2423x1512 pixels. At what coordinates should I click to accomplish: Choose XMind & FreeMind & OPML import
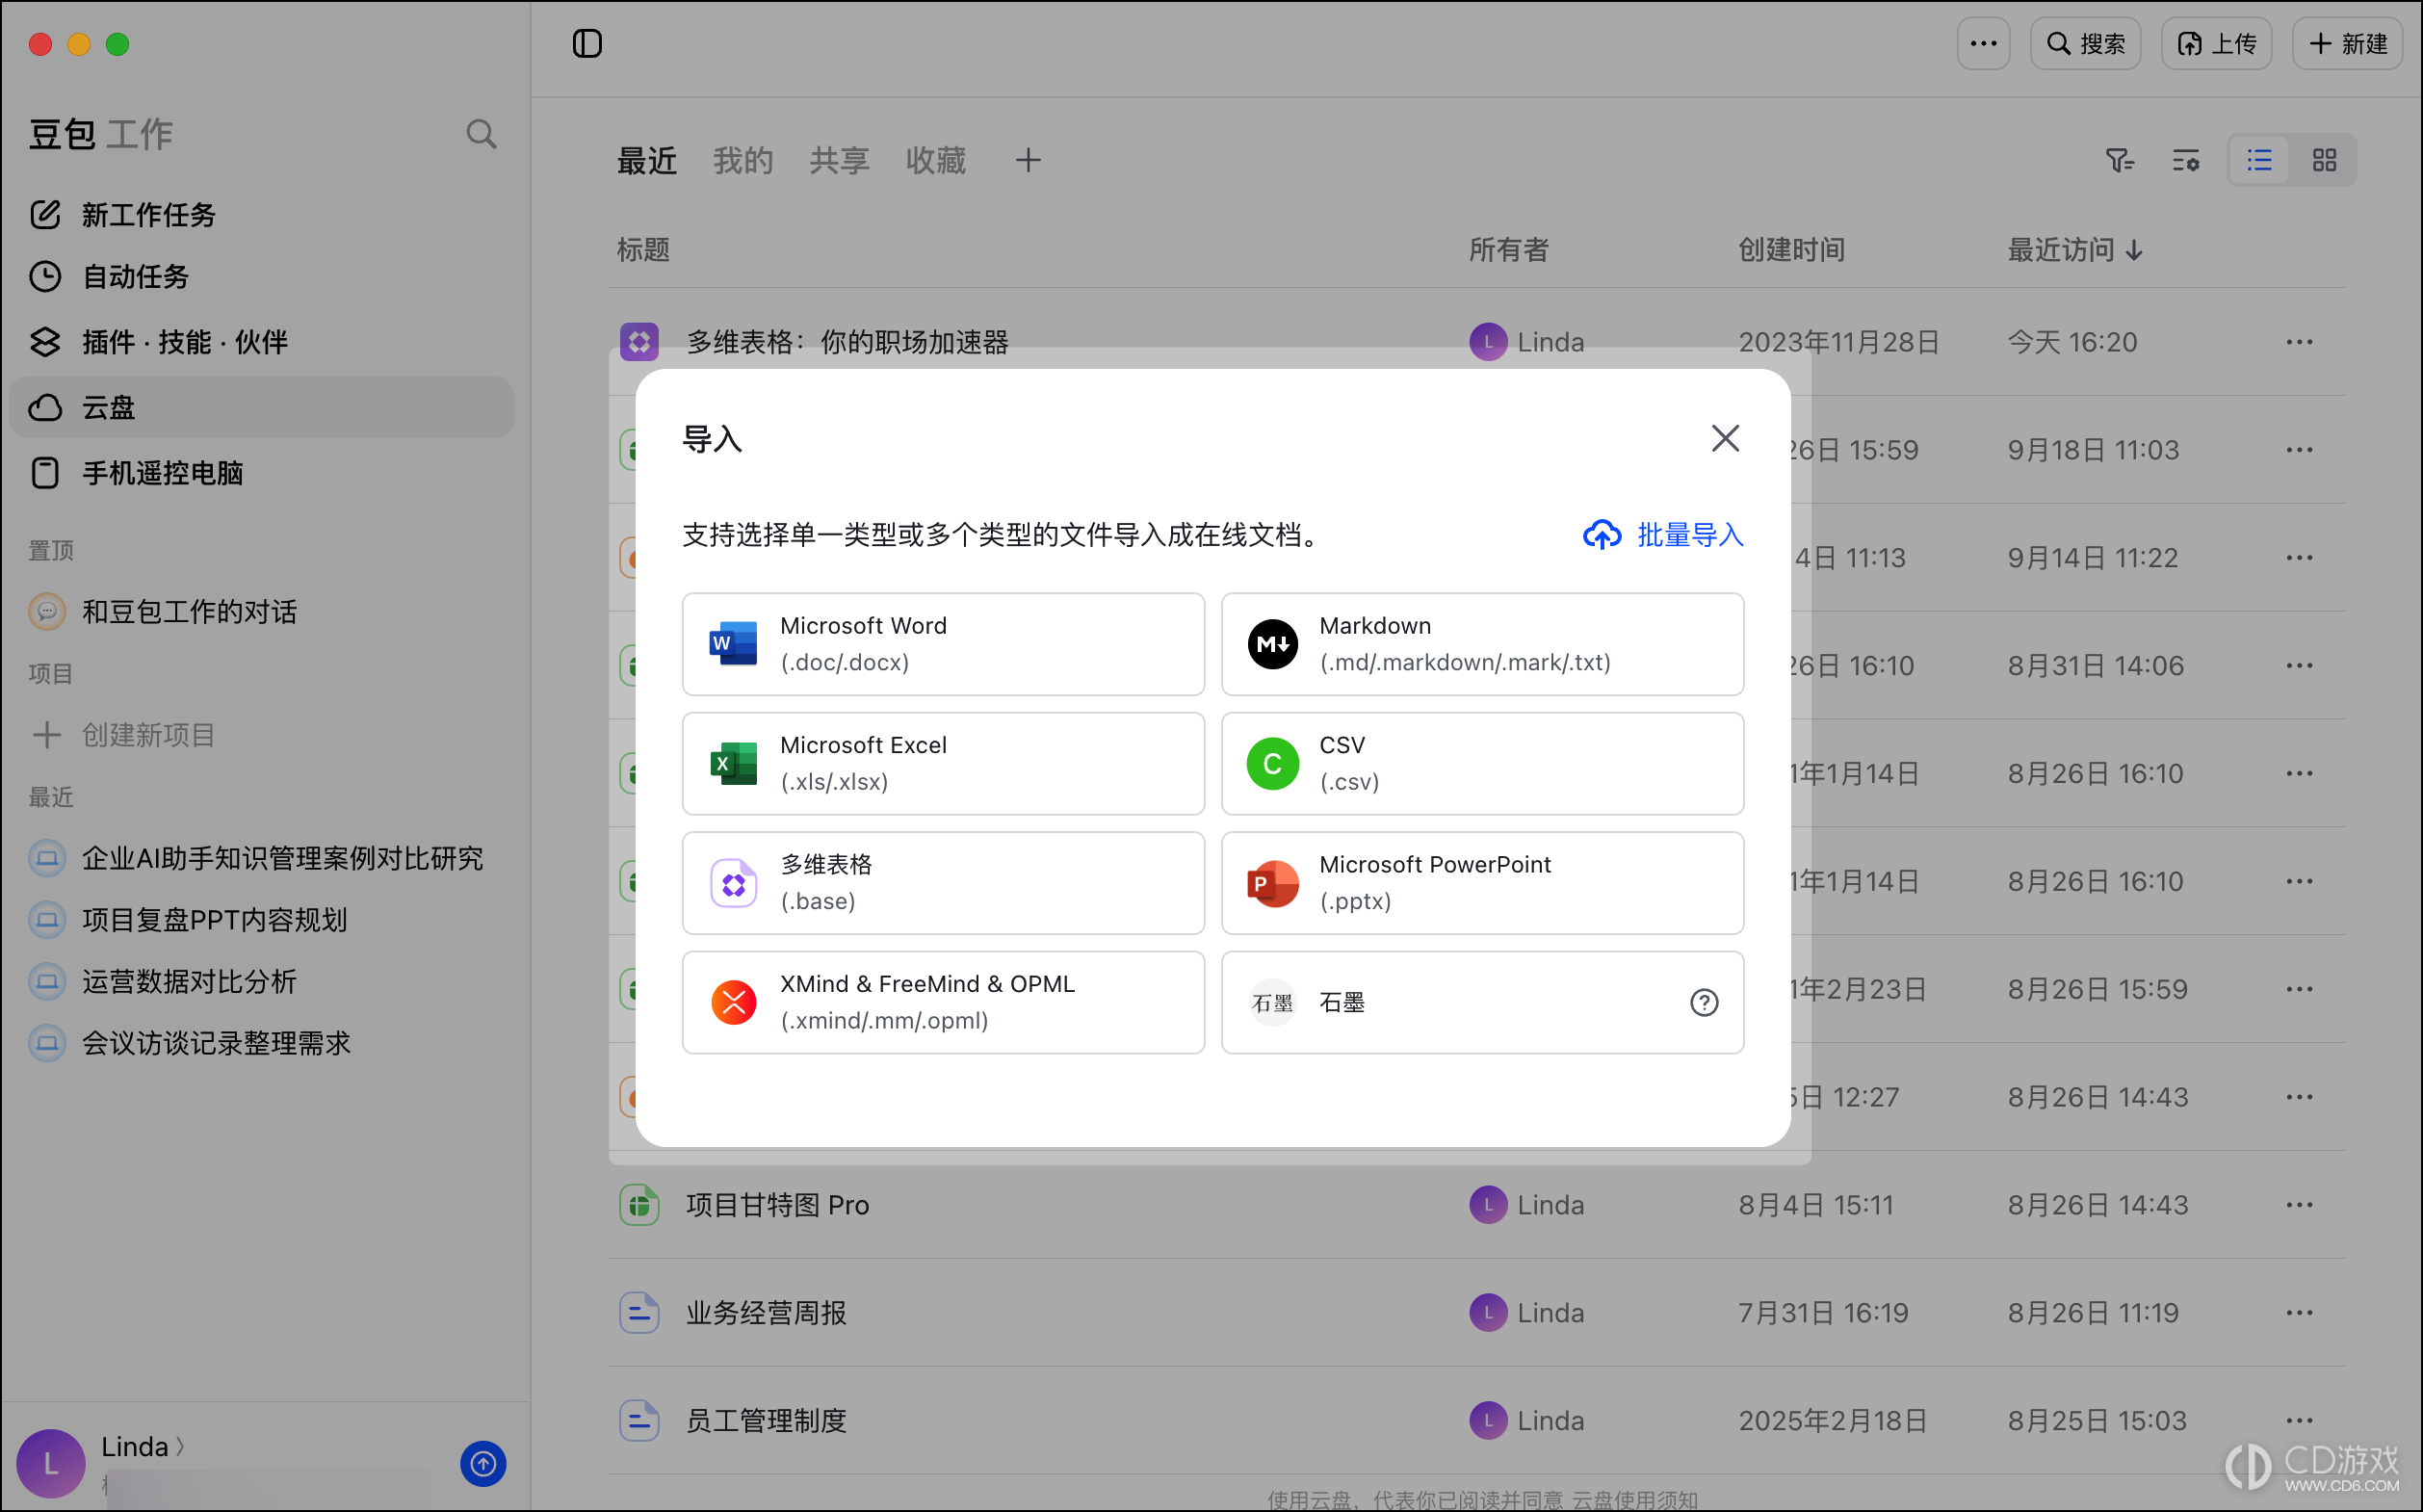[943, 1002]
